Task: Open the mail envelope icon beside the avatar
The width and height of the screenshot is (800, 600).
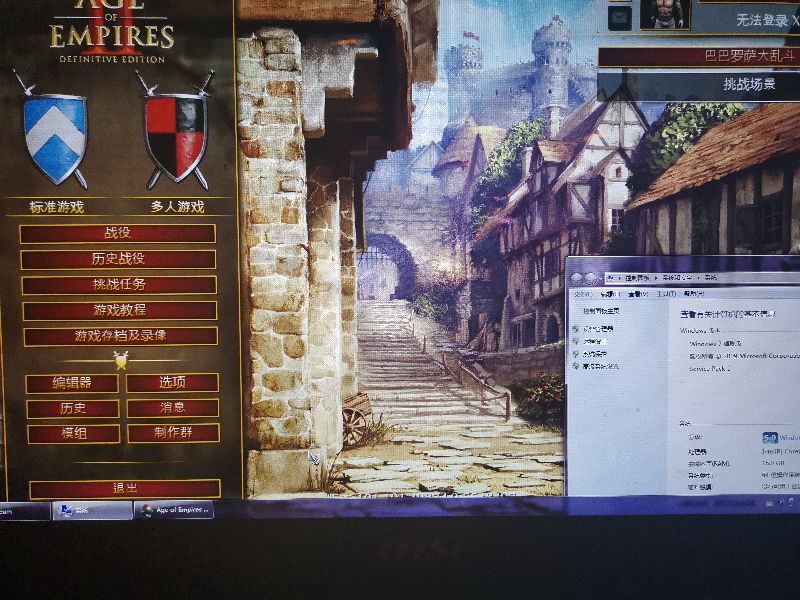Action: click(x=619, y=18)
